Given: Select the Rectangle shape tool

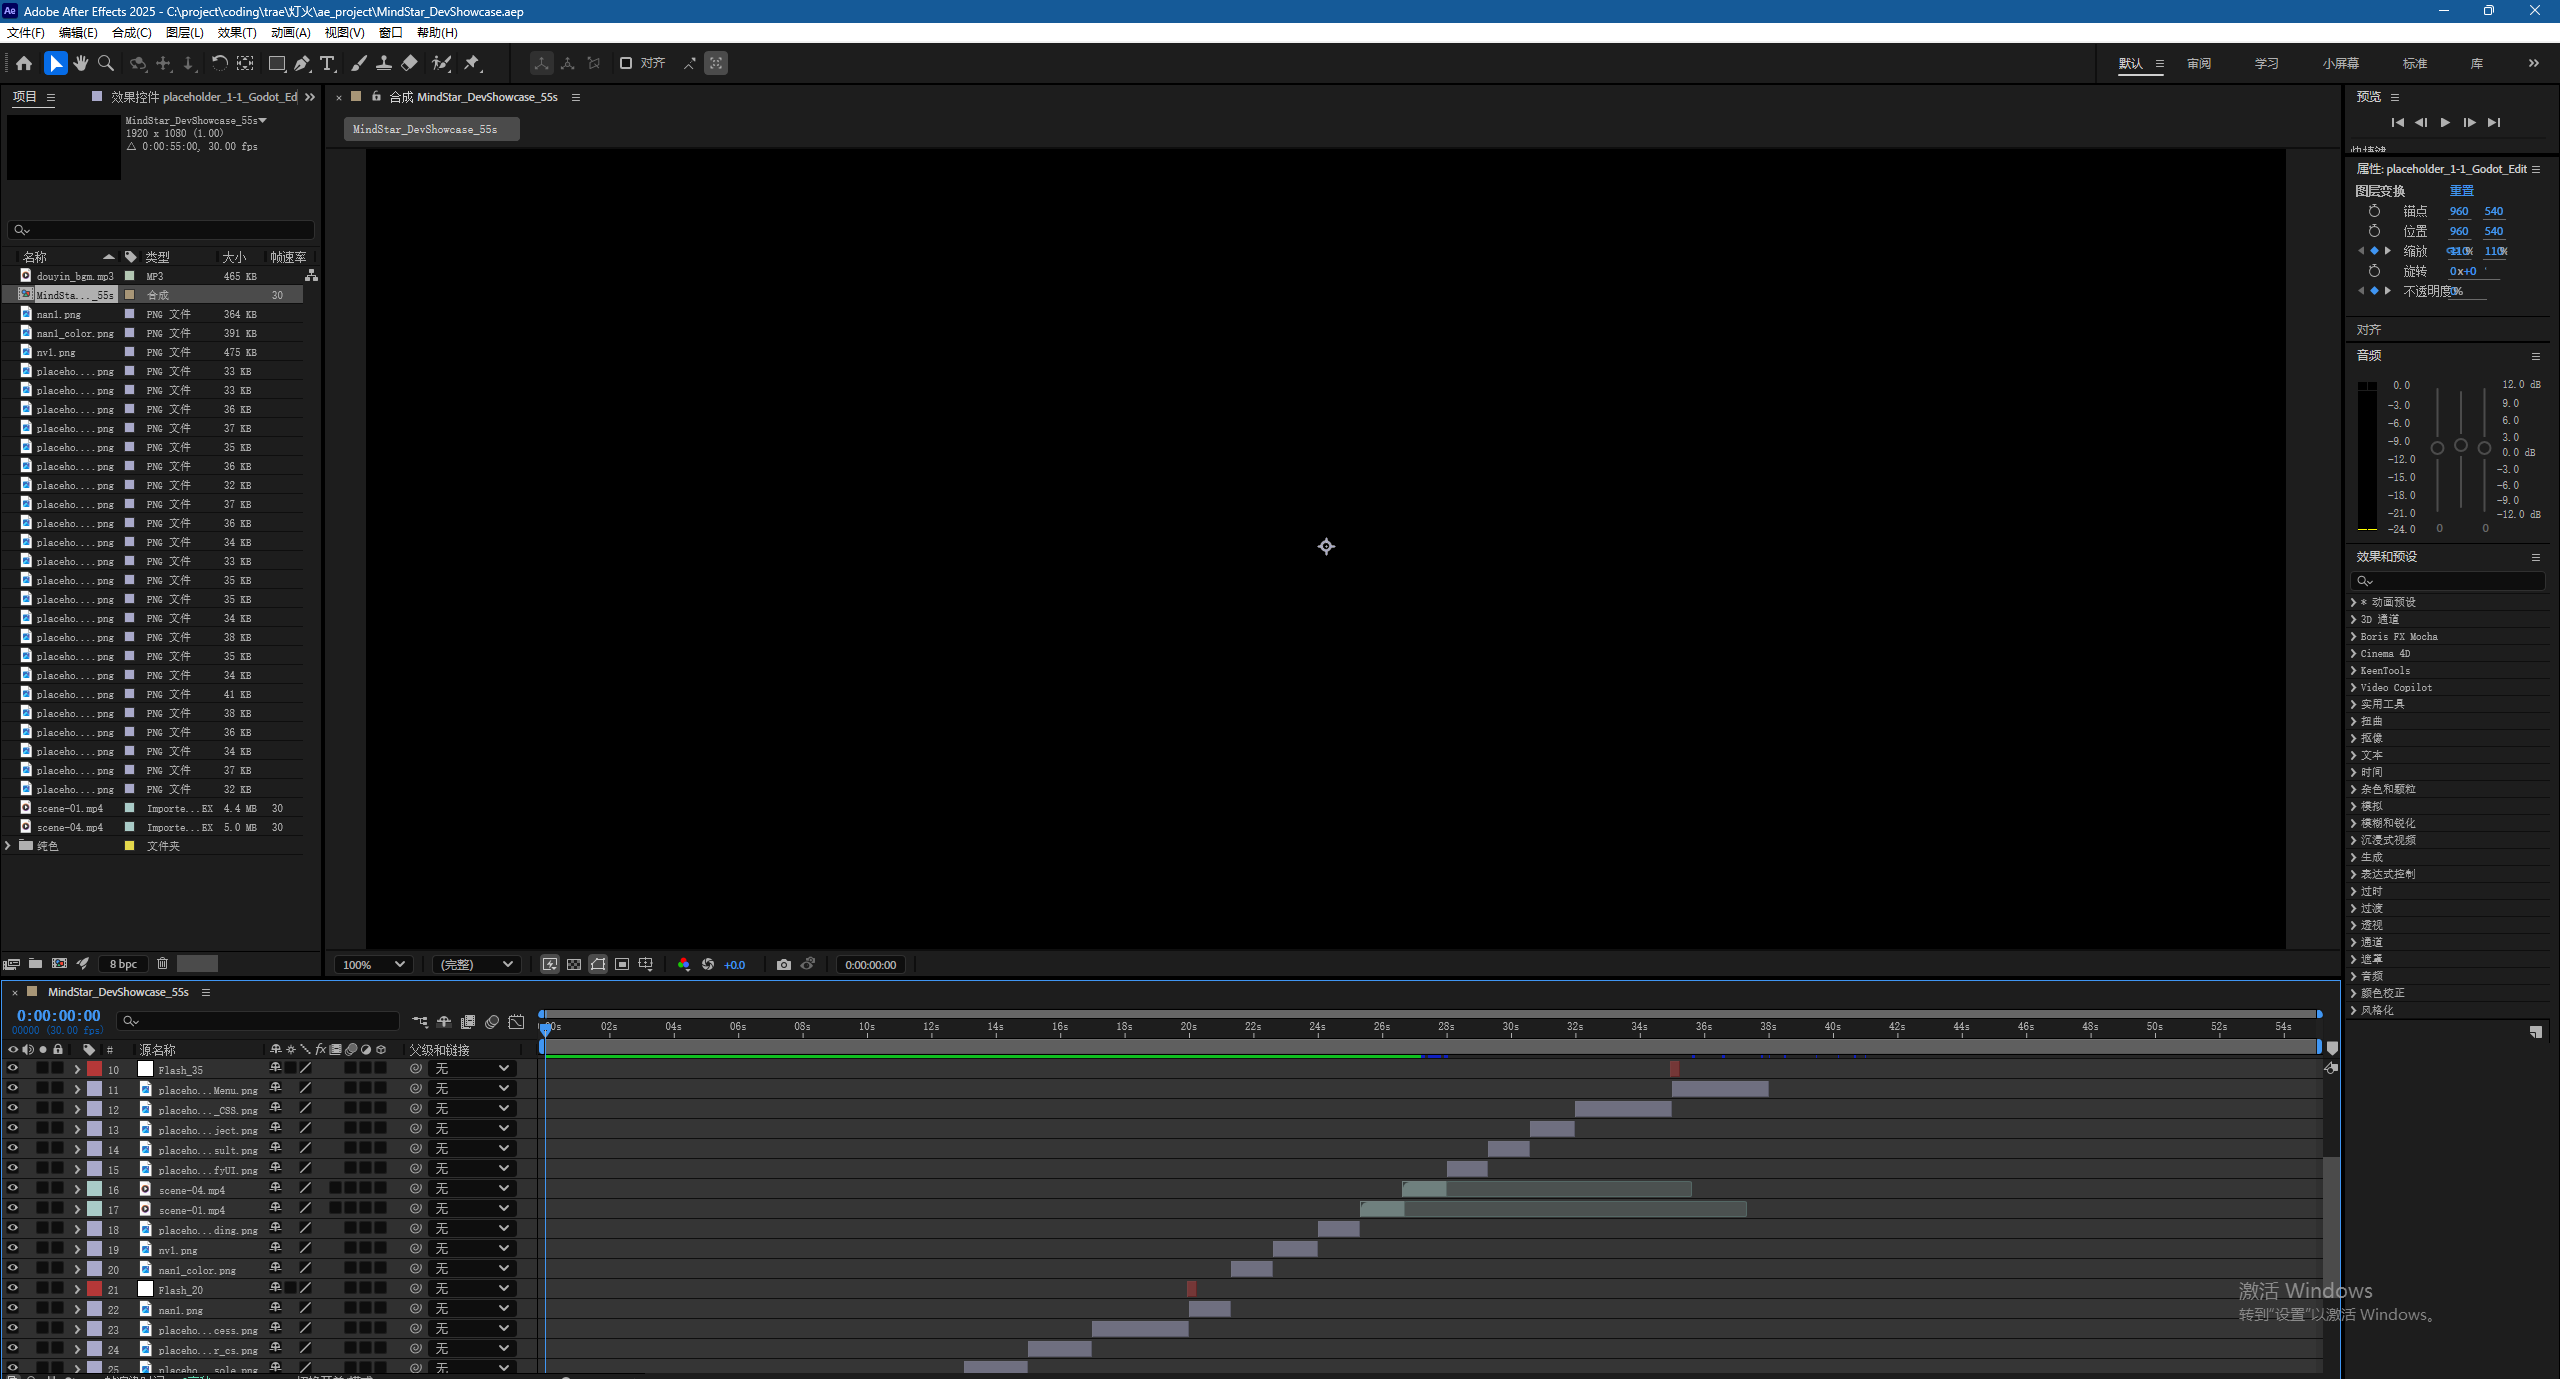Looking at the screenshot, I should (277, 63).
